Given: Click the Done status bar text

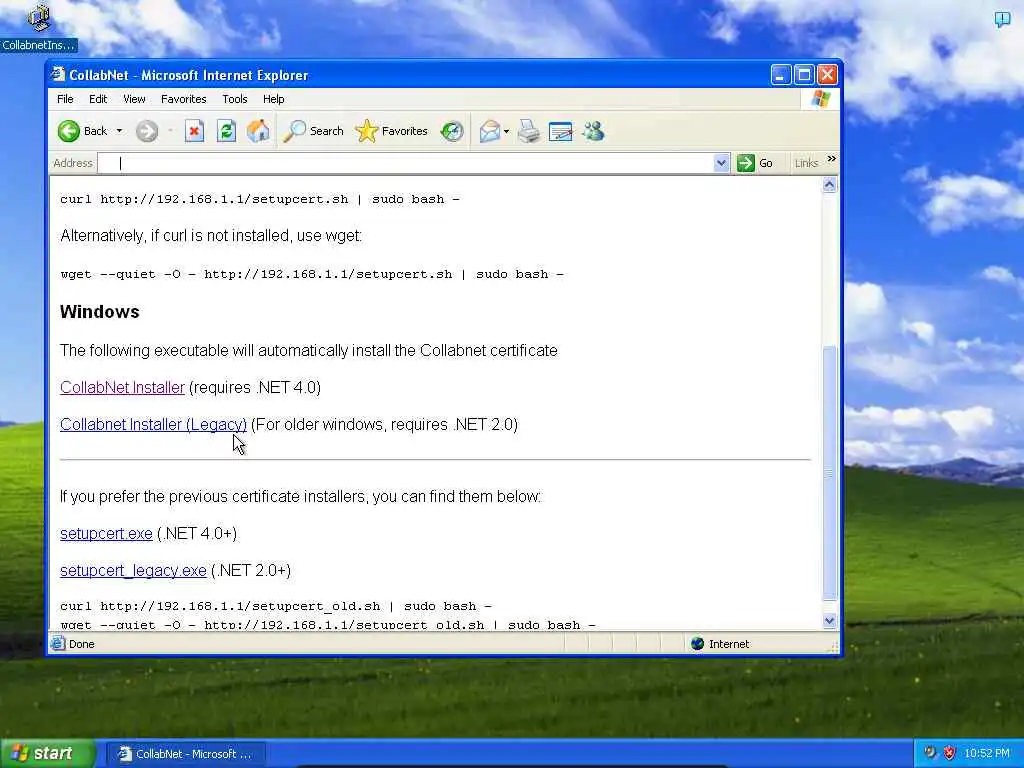Looking at the screenshot, I should [x=82, y=644].
